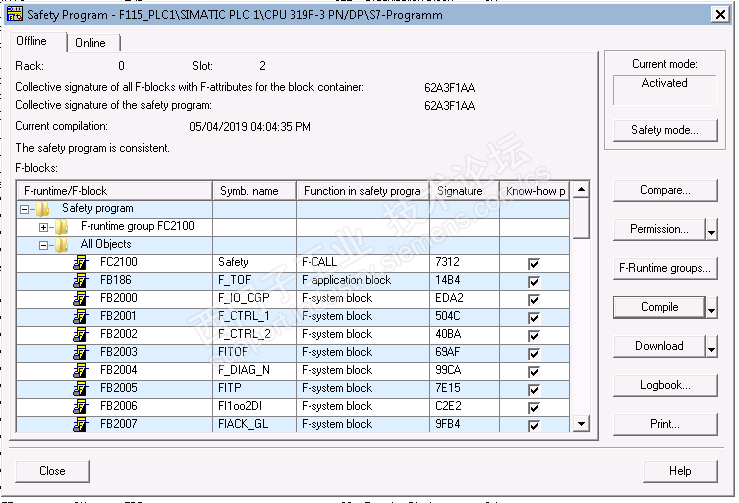Click the F_IO_CGP symbolic name cell
Viewport: 739px width, 503px height.
255,298
